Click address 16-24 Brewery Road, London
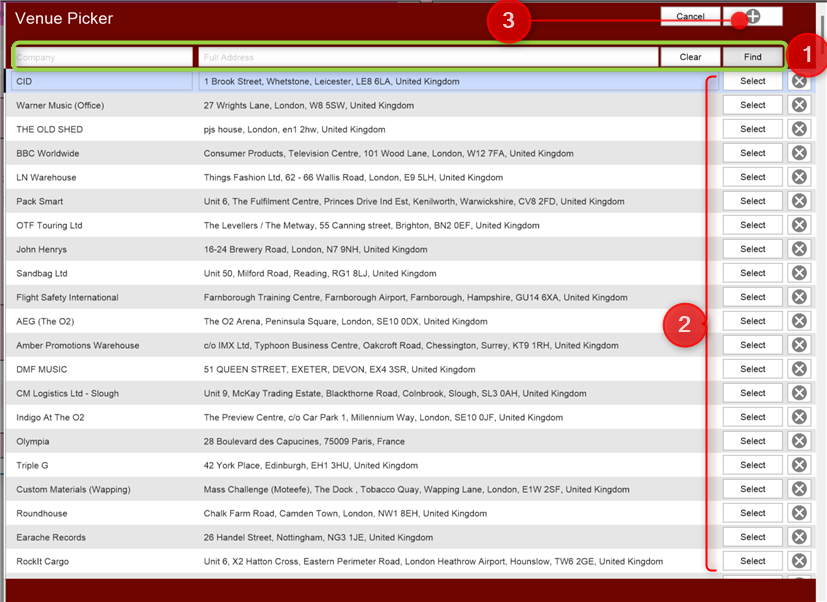The image size is (827, 602). 315,250
